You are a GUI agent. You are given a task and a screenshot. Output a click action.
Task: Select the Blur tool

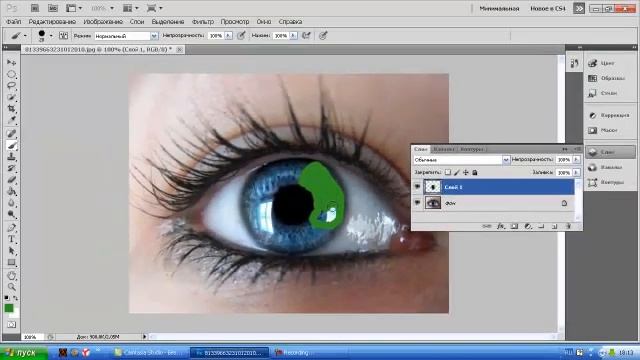(x=11, y=203)
